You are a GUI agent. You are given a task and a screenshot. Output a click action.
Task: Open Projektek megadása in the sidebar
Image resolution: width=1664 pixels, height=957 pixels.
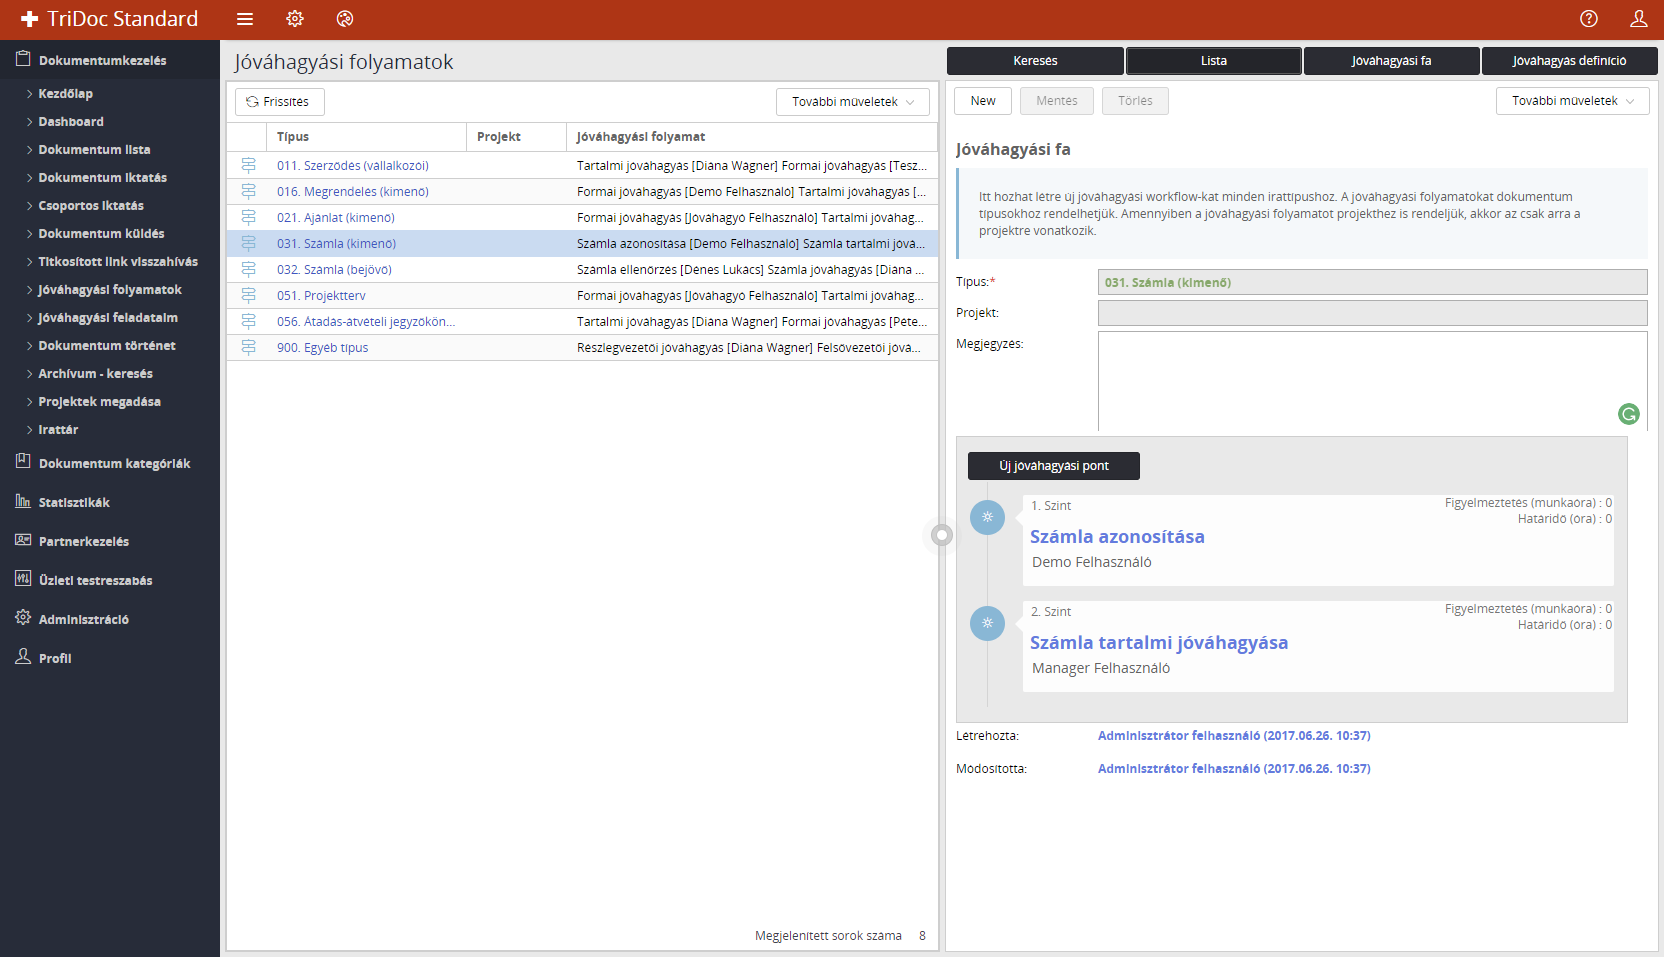pos(99,402)
